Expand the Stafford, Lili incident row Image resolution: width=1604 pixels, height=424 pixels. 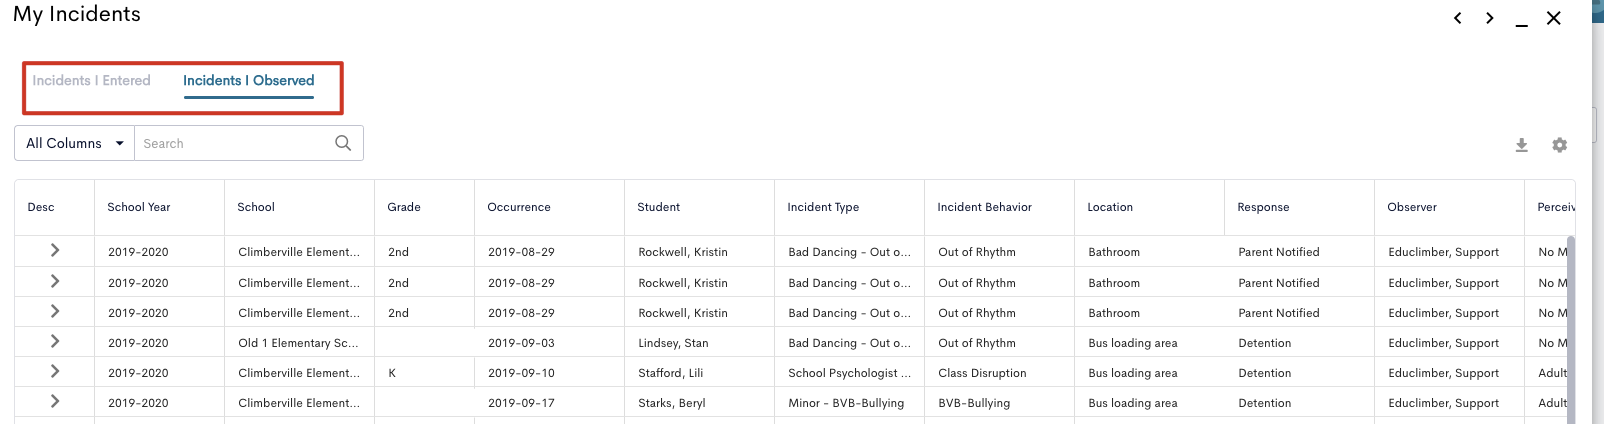coord(55,372)
